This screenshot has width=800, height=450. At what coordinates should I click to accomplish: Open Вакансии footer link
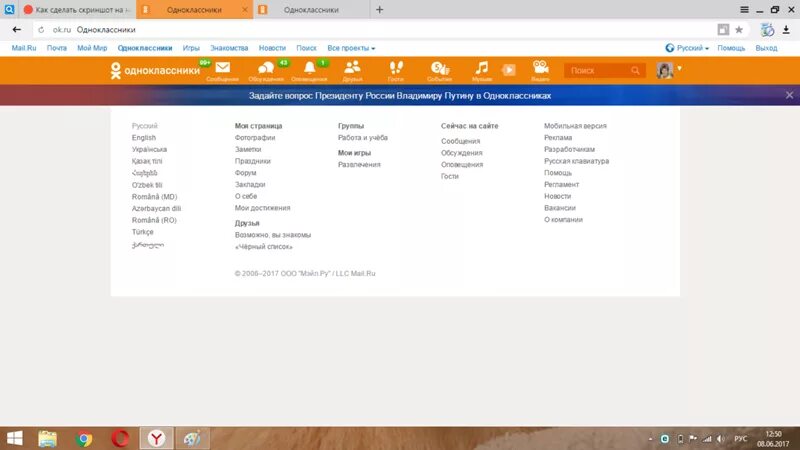tap(560, 208)
